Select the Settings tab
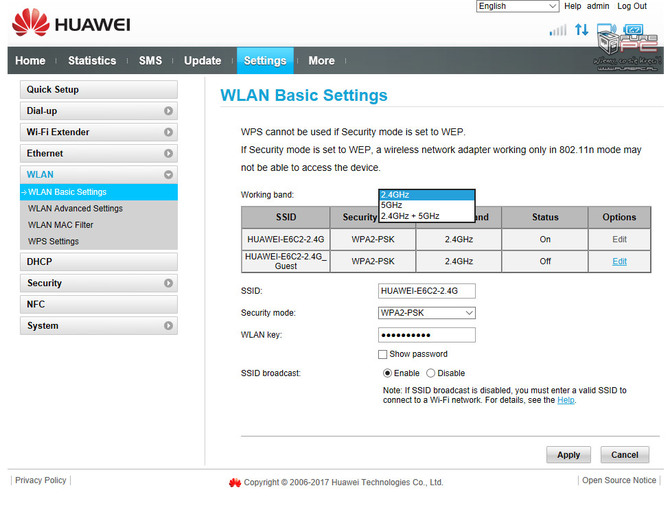Screen dimensions: 670x512 pyautogui.click(x=265, y=61)
